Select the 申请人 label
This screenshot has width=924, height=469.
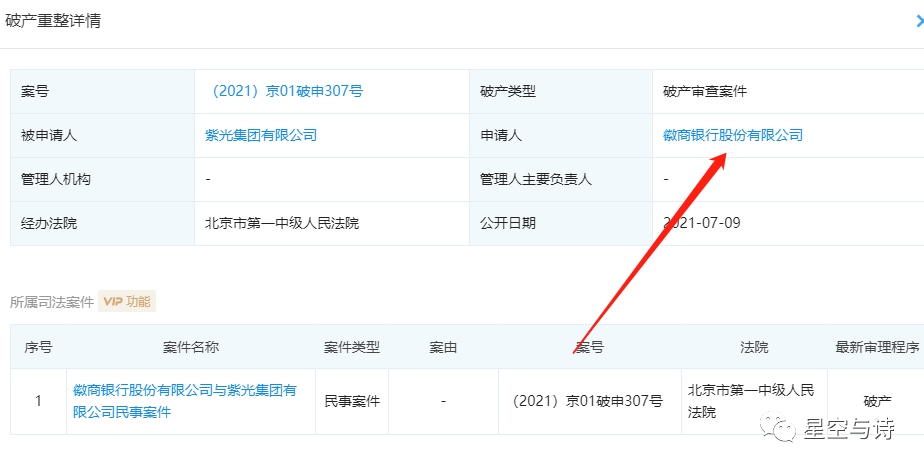click(501, 135)
